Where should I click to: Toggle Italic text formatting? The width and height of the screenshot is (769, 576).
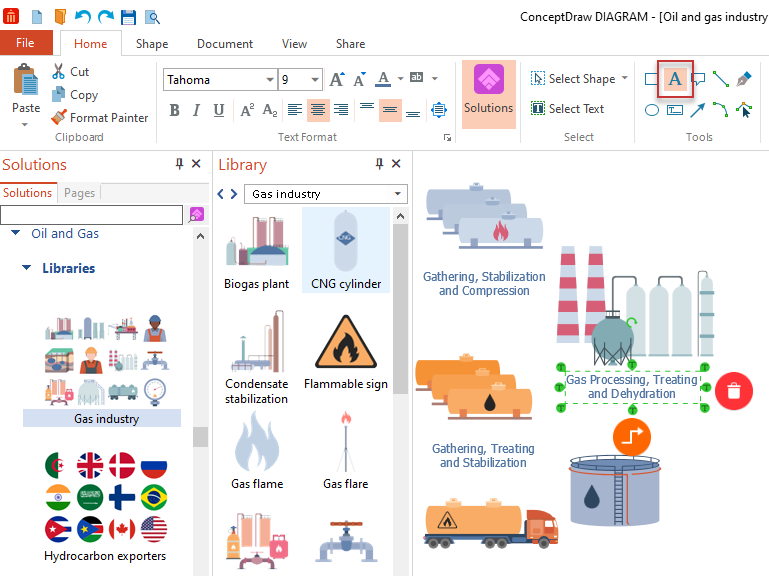pos(197,110)
